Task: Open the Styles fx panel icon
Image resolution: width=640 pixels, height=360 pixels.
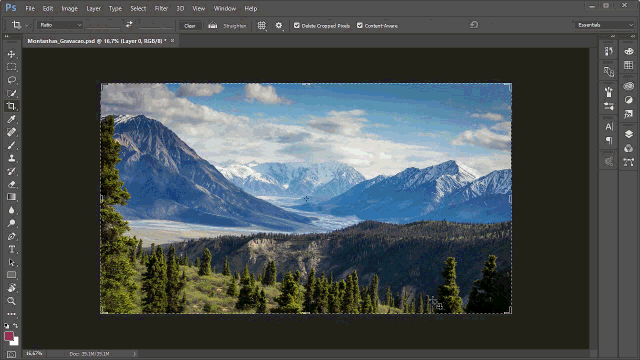Action: 629,114
